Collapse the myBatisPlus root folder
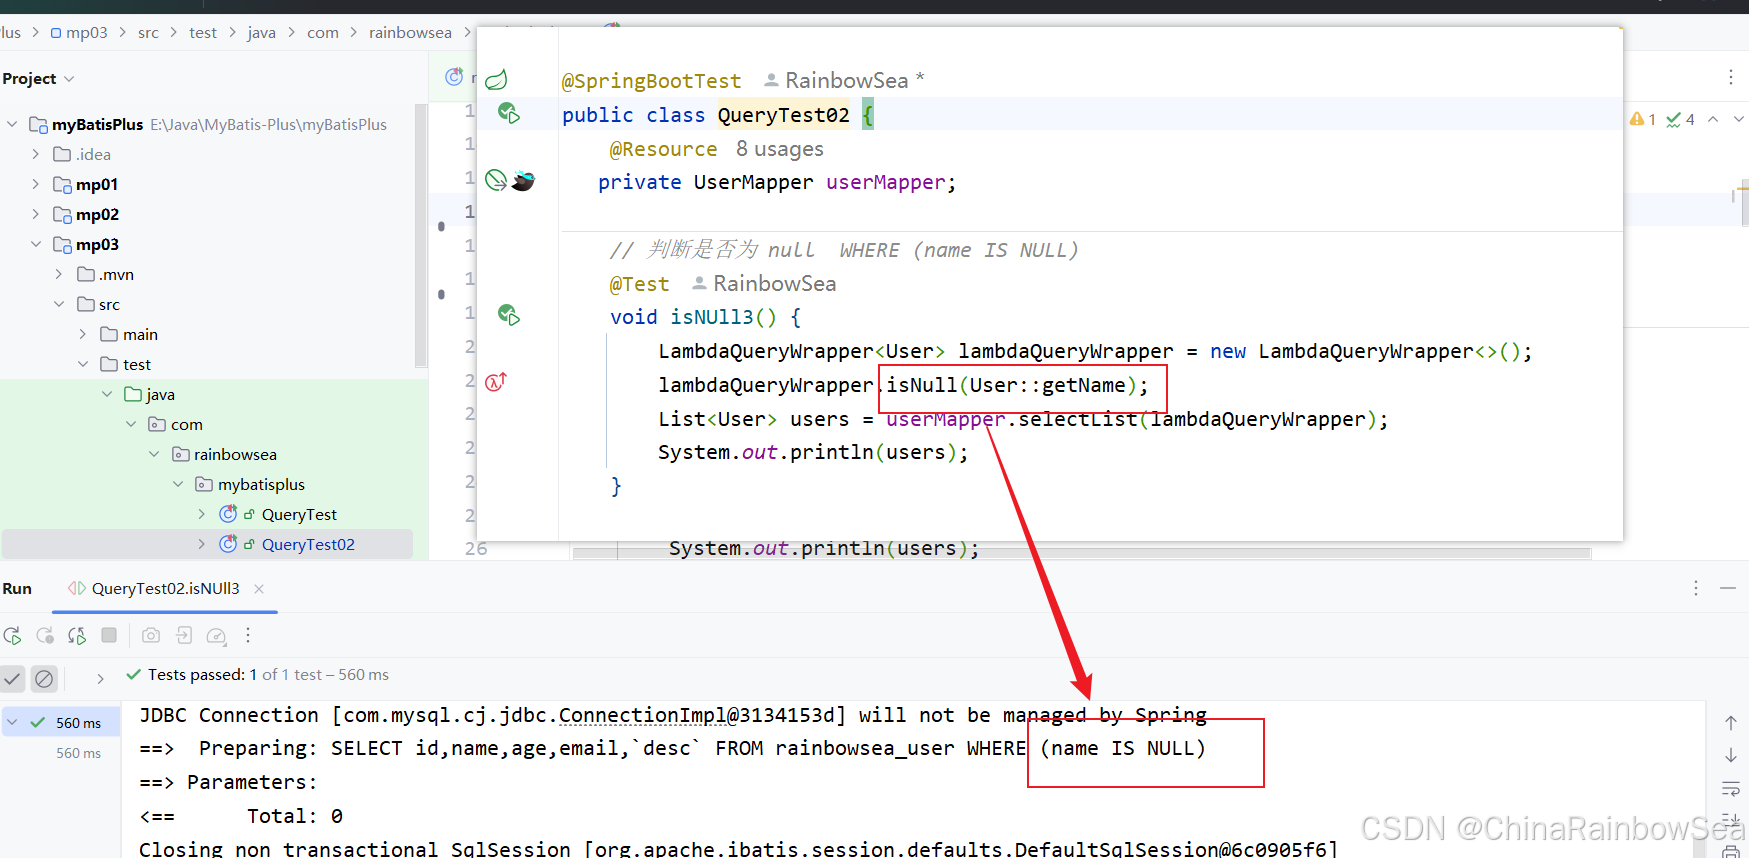This screenshot has width=1749, height=858. click(x=12, y=124)
